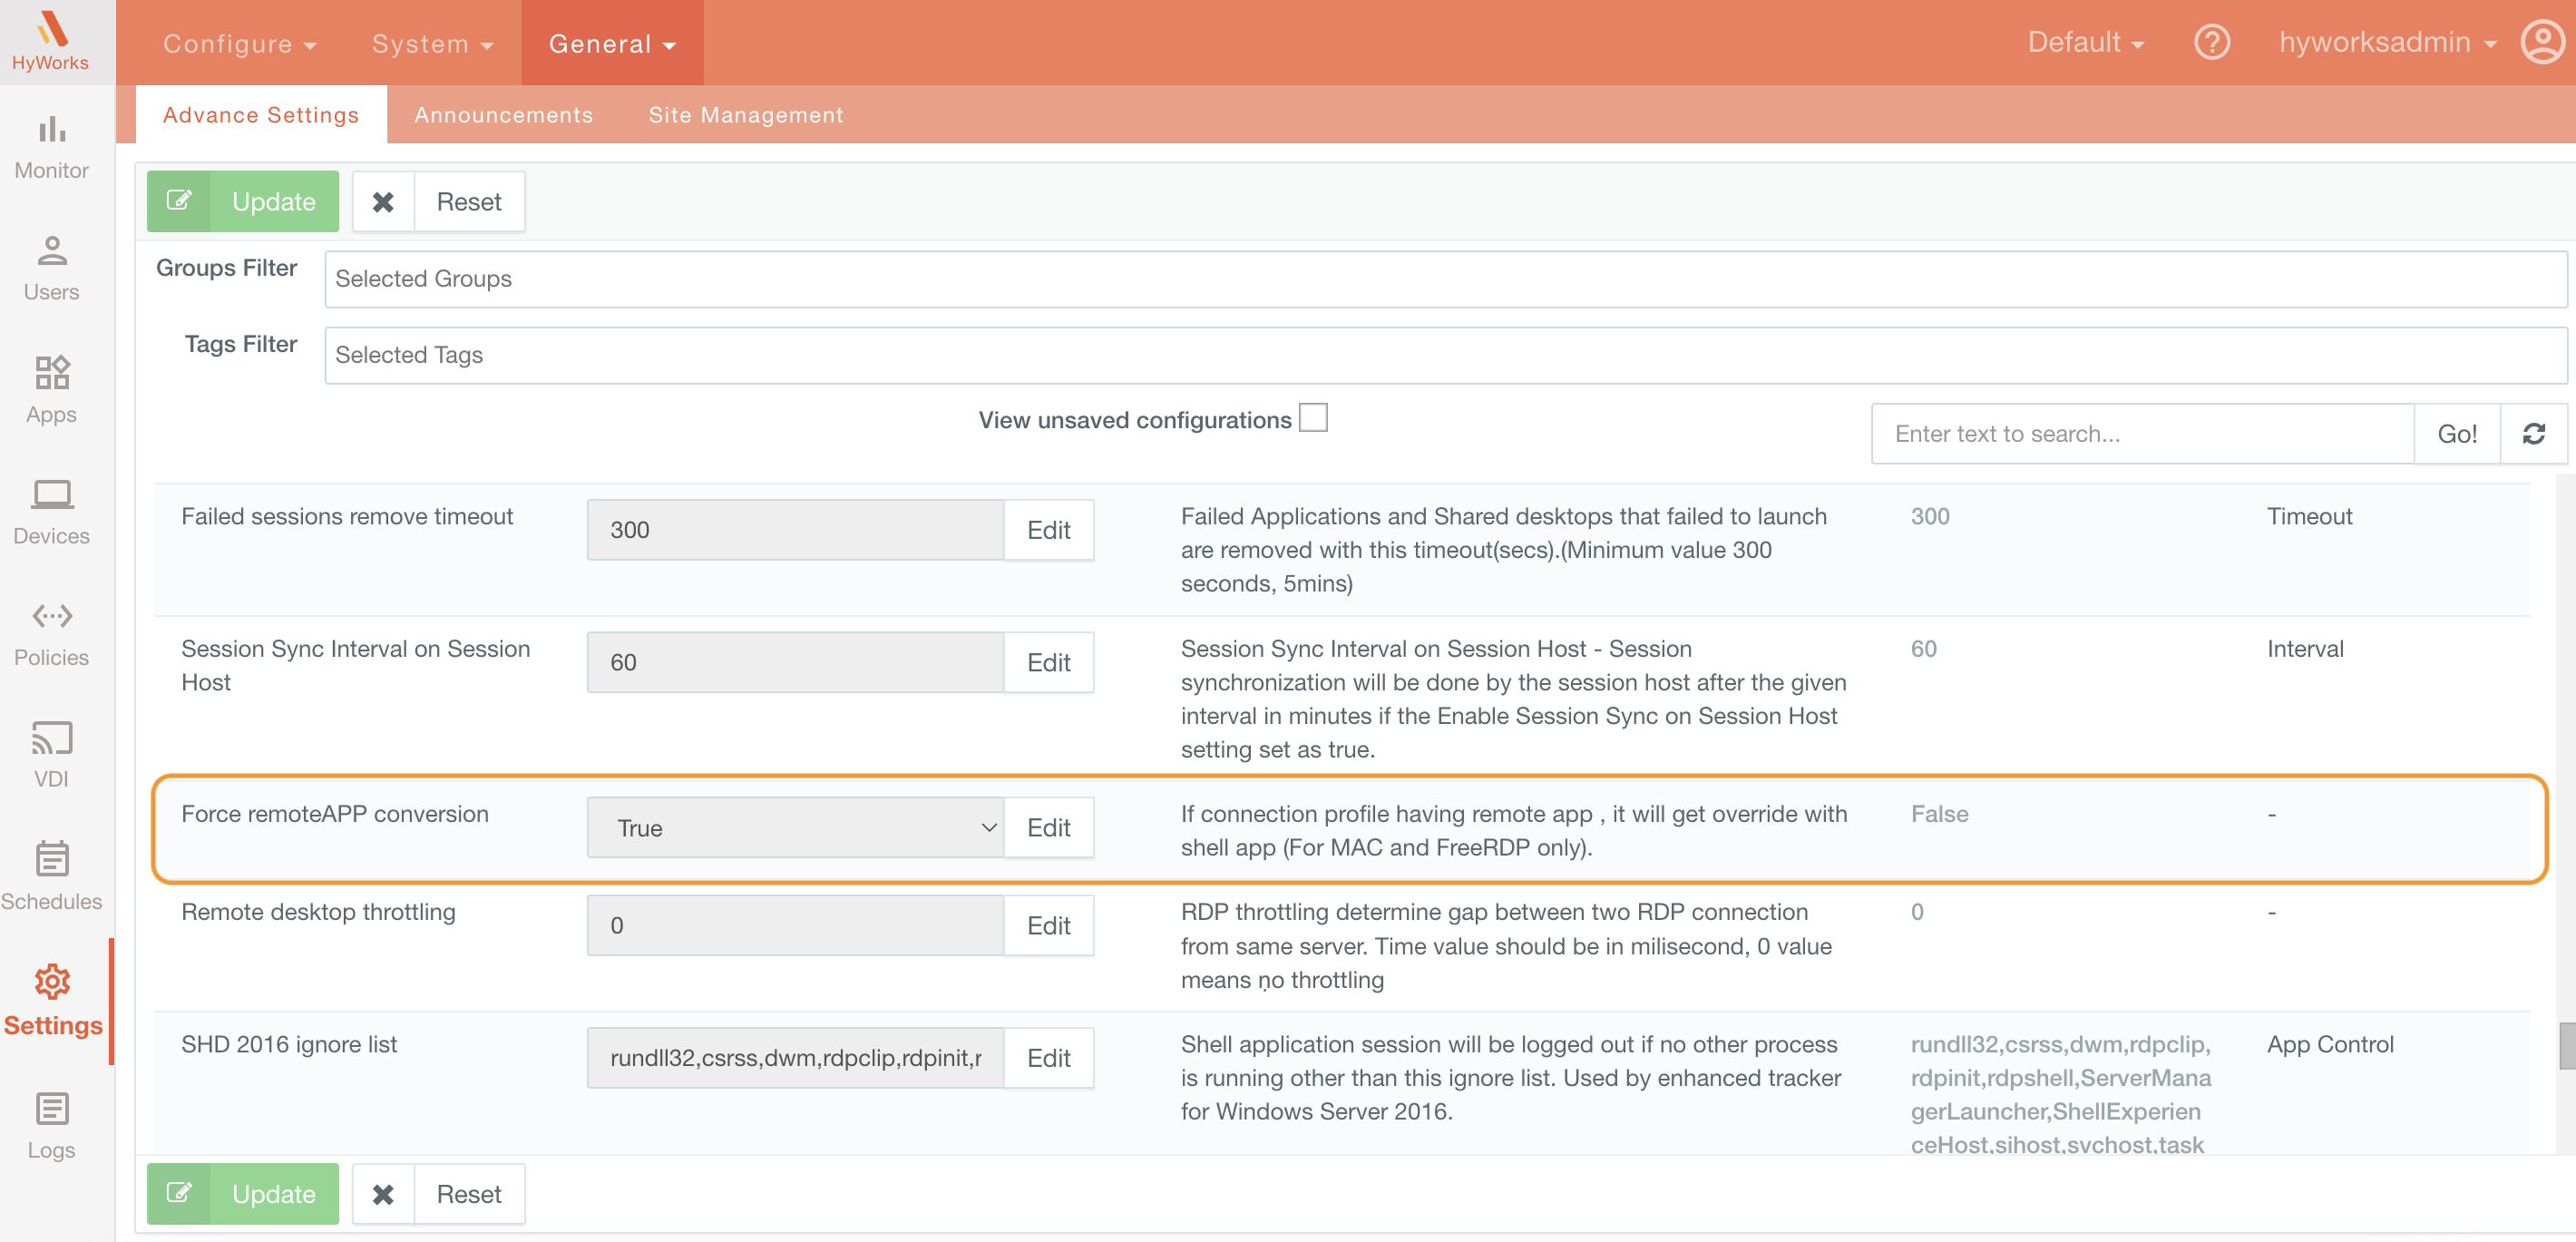Click the Selected Tags filter field

1445,355
